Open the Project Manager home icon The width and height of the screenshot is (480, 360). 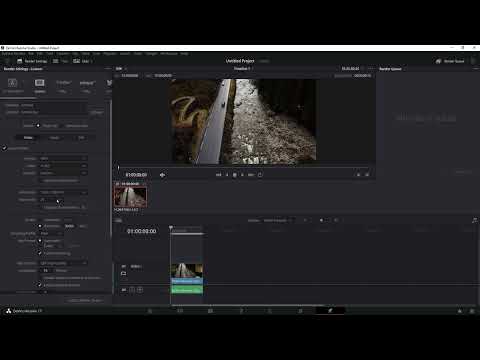click(459, 311)
